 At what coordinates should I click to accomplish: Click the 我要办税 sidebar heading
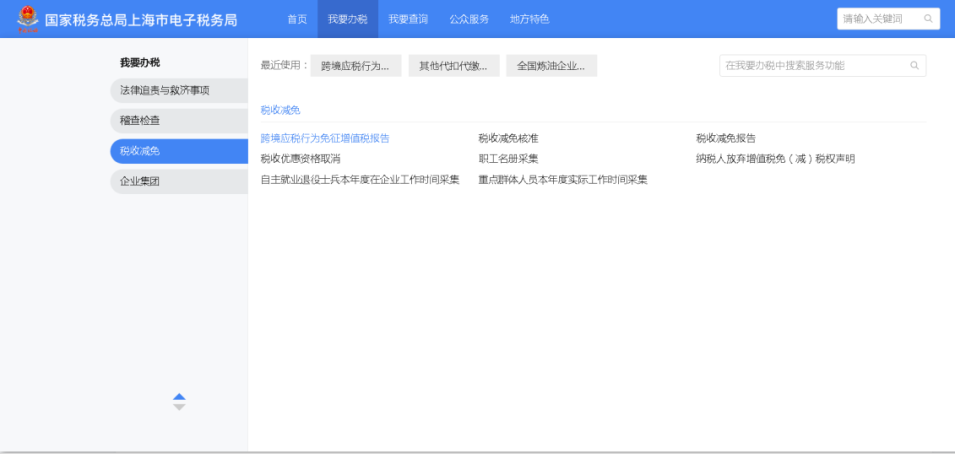(140, 62)
